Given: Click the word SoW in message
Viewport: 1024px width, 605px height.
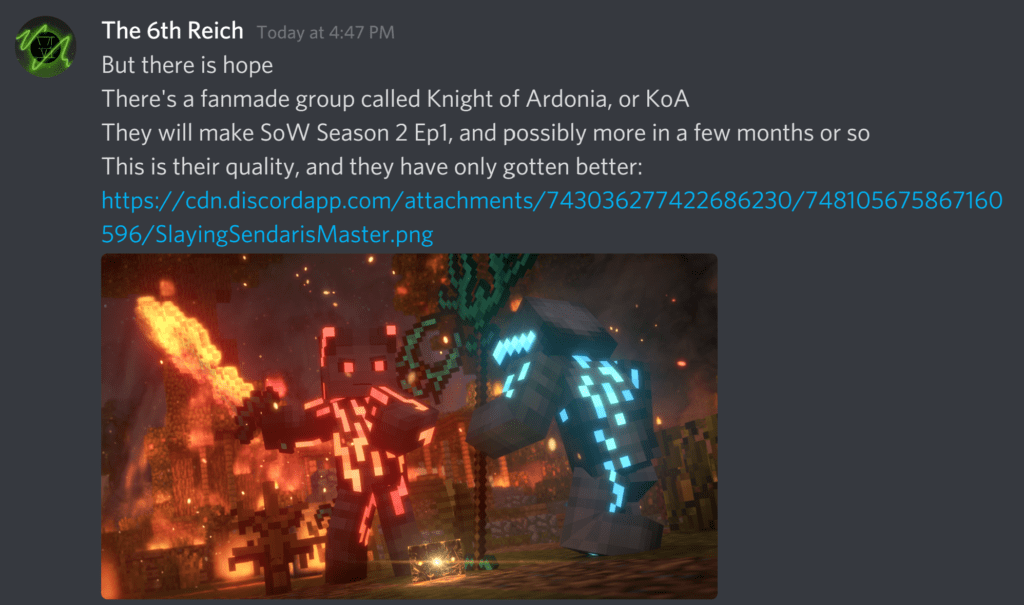Looking at the screenshot, I should tap(285, 133).
